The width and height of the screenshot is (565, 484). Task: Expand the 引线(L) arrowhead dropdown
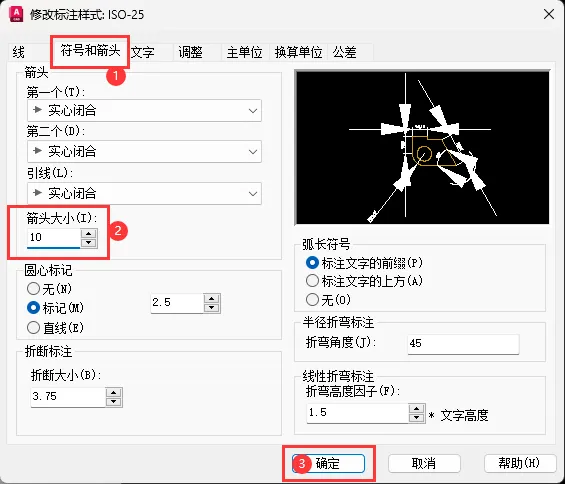pos(144,194)
